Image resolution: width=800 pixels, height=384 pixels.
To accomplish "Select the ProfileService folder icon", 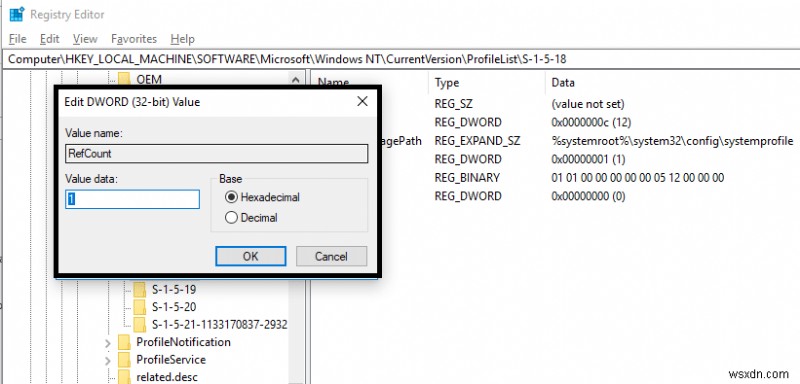I will (x=124, y=360).
